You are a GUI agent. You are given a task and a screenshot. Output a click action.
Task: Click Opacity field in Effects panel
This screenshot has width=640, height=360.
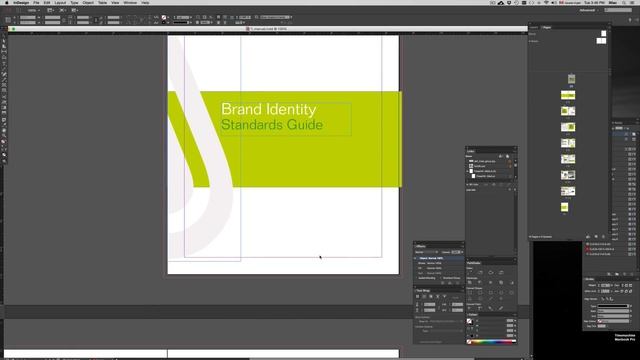[x=456, y=252]
